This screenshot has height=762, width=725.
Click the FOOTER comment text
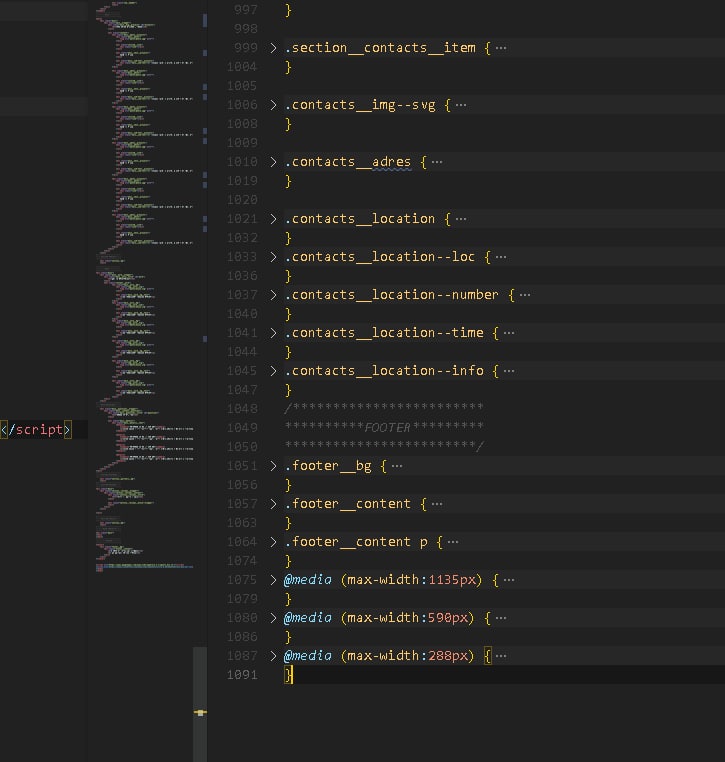point(387,428)
